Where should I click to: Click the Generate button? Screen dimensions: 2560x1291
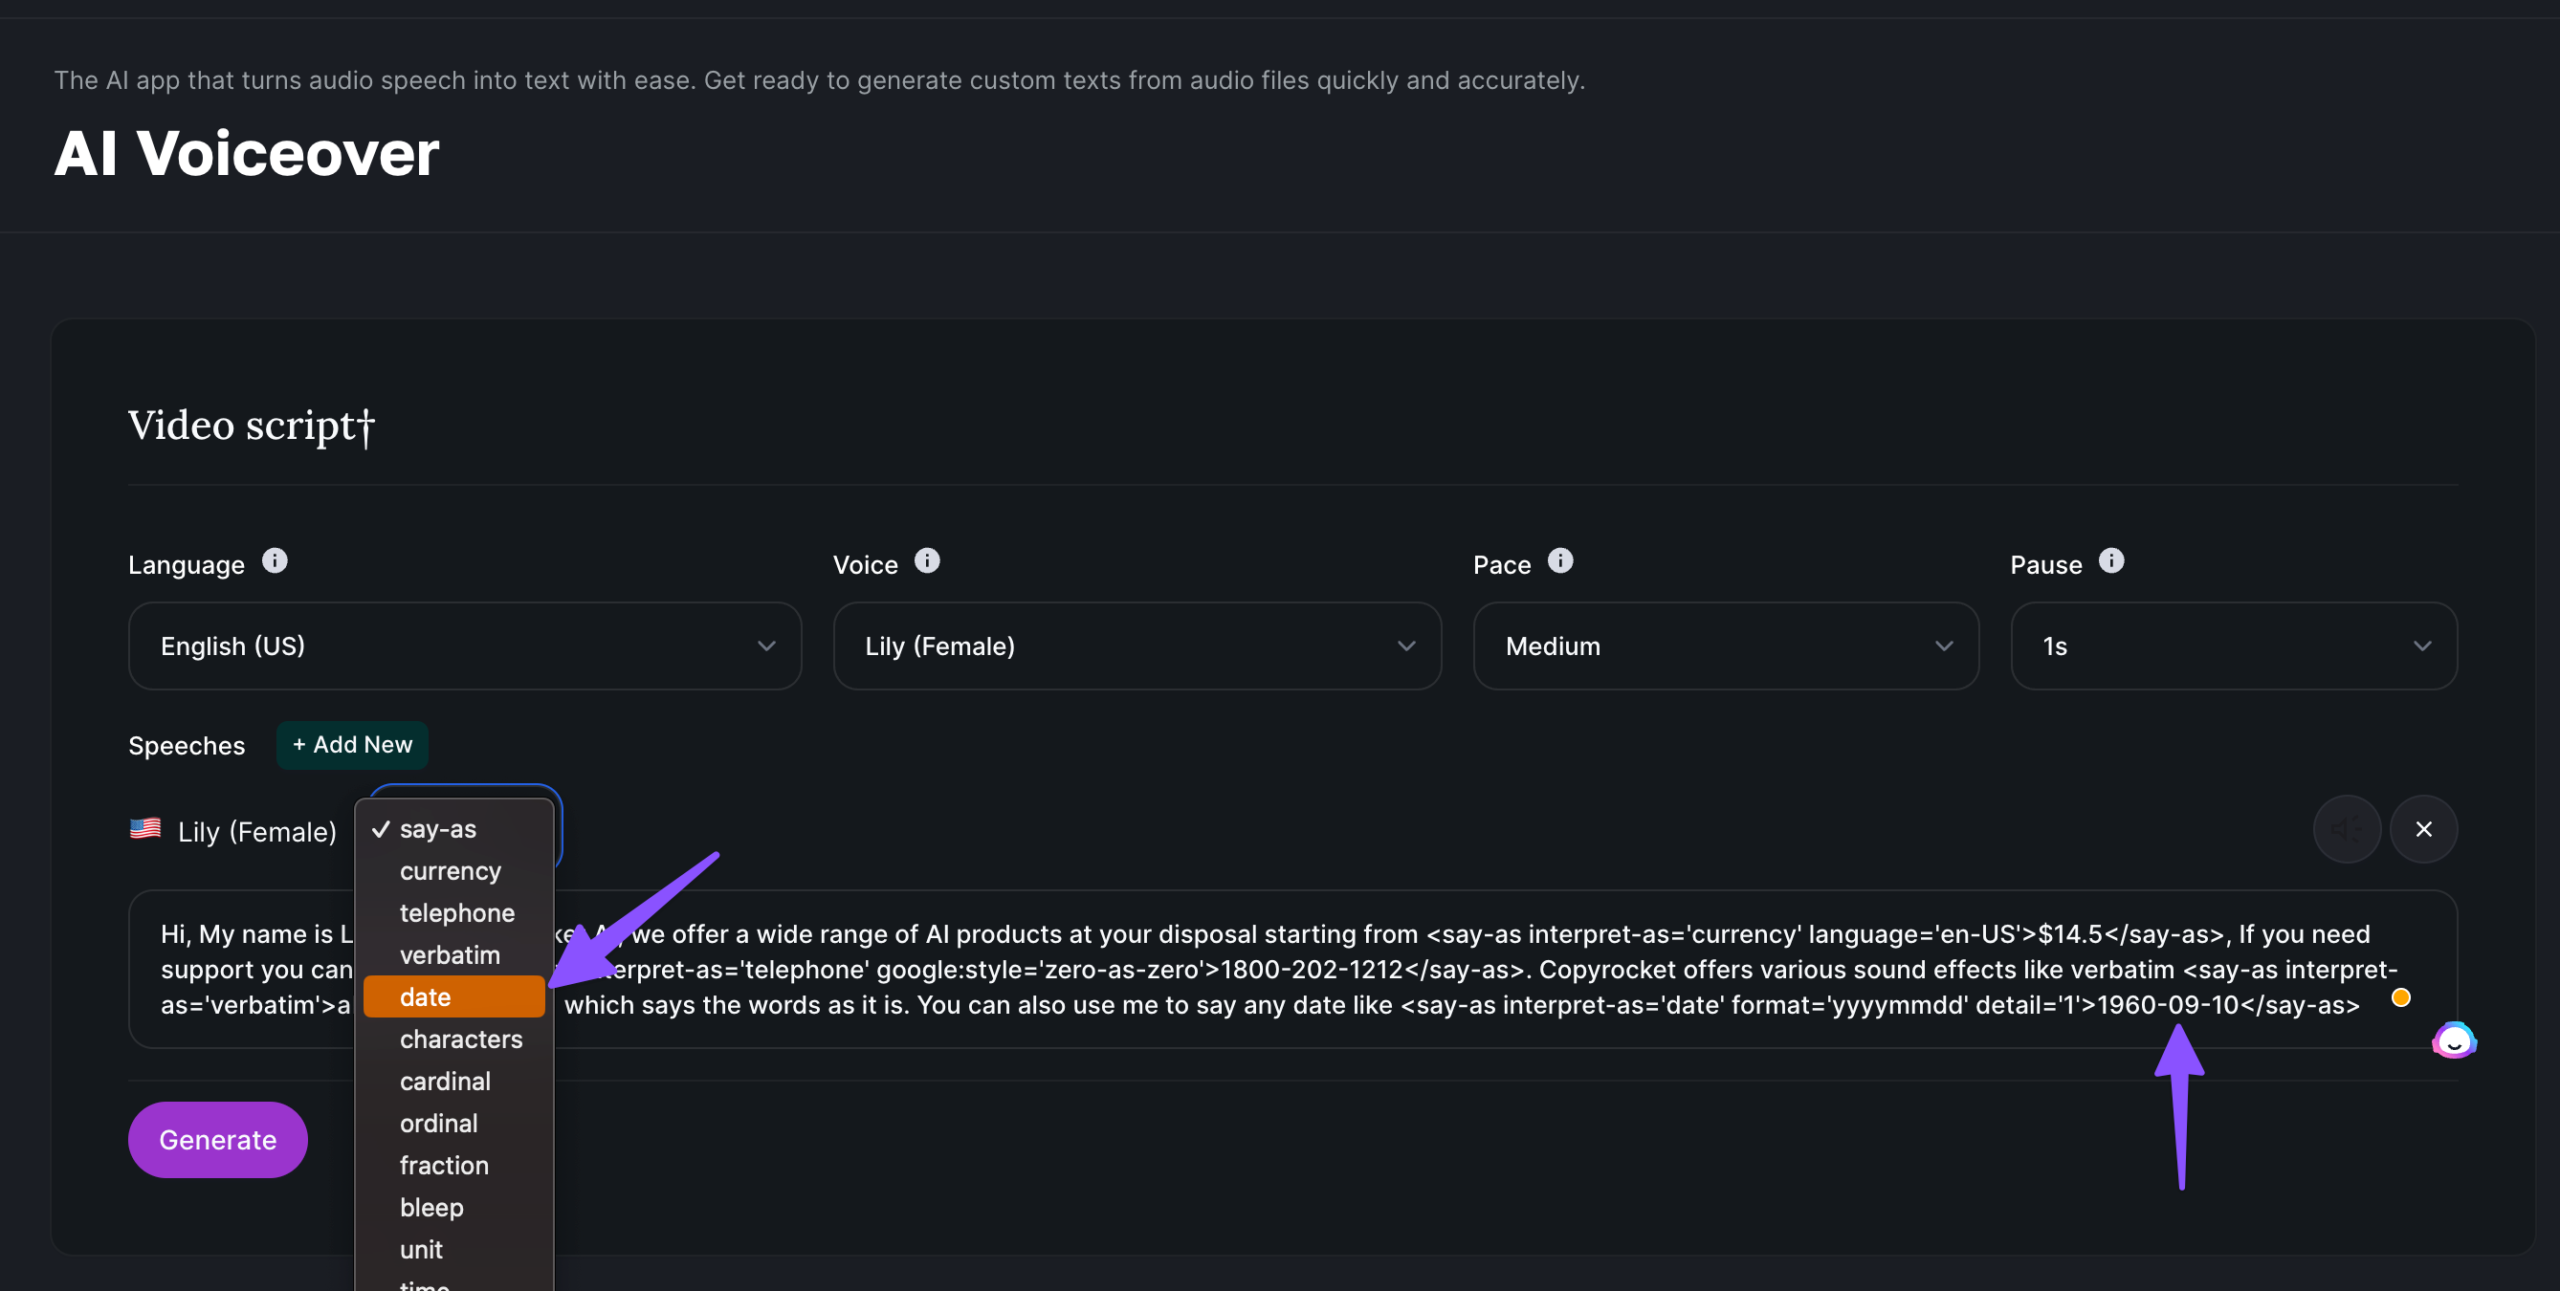pos(217,1140)
